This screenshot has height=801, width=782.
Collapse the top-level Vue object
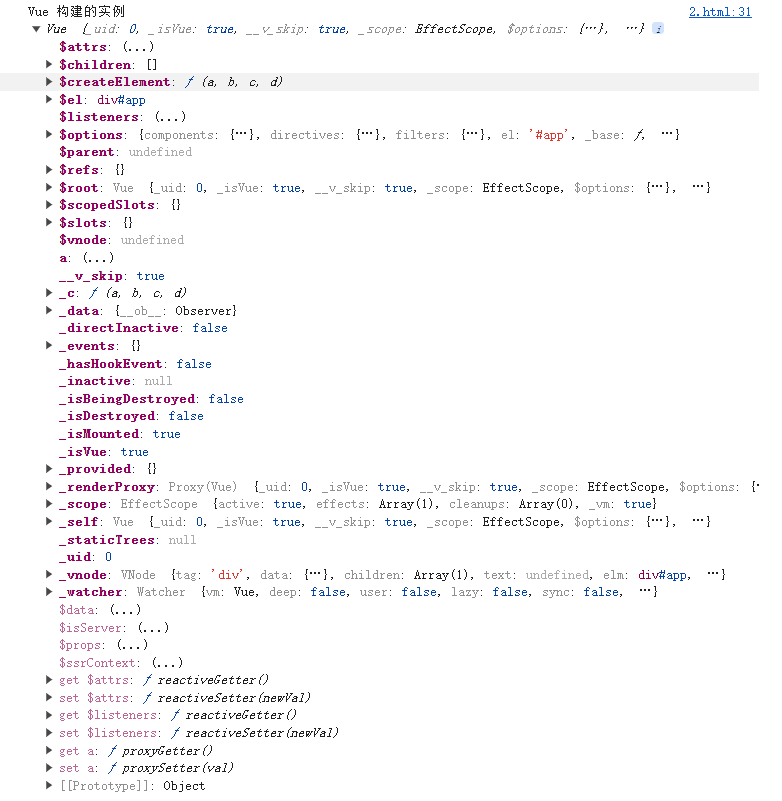click(36, 29)
